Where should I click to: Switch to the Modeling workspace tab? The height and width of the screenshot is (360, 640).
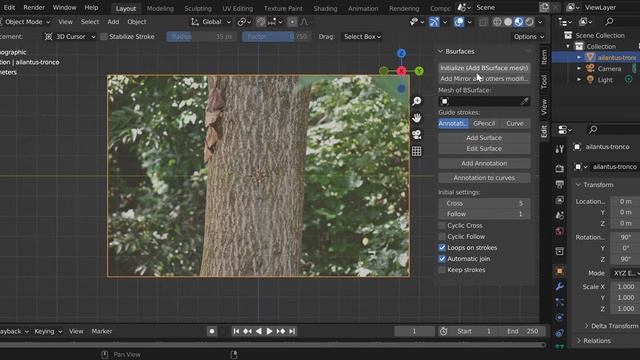[x=160, y=8]
